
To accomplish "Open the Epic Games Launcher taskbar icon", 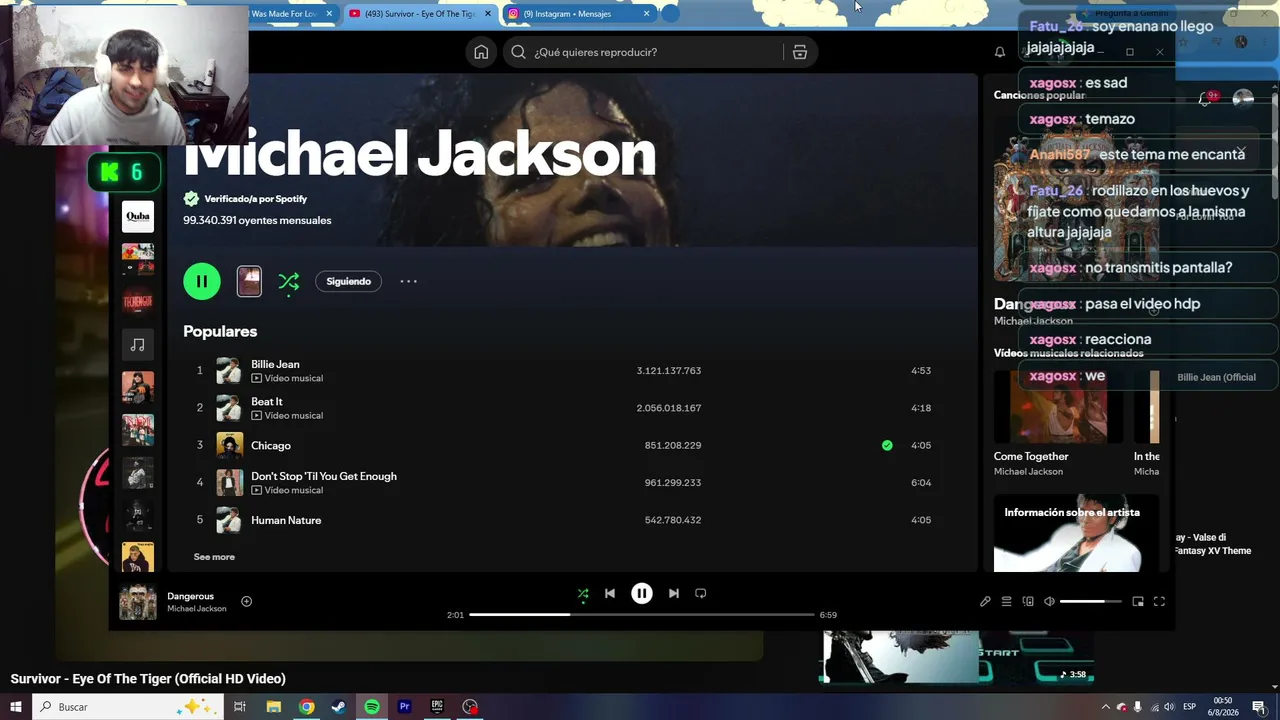I will pos(437,707).
